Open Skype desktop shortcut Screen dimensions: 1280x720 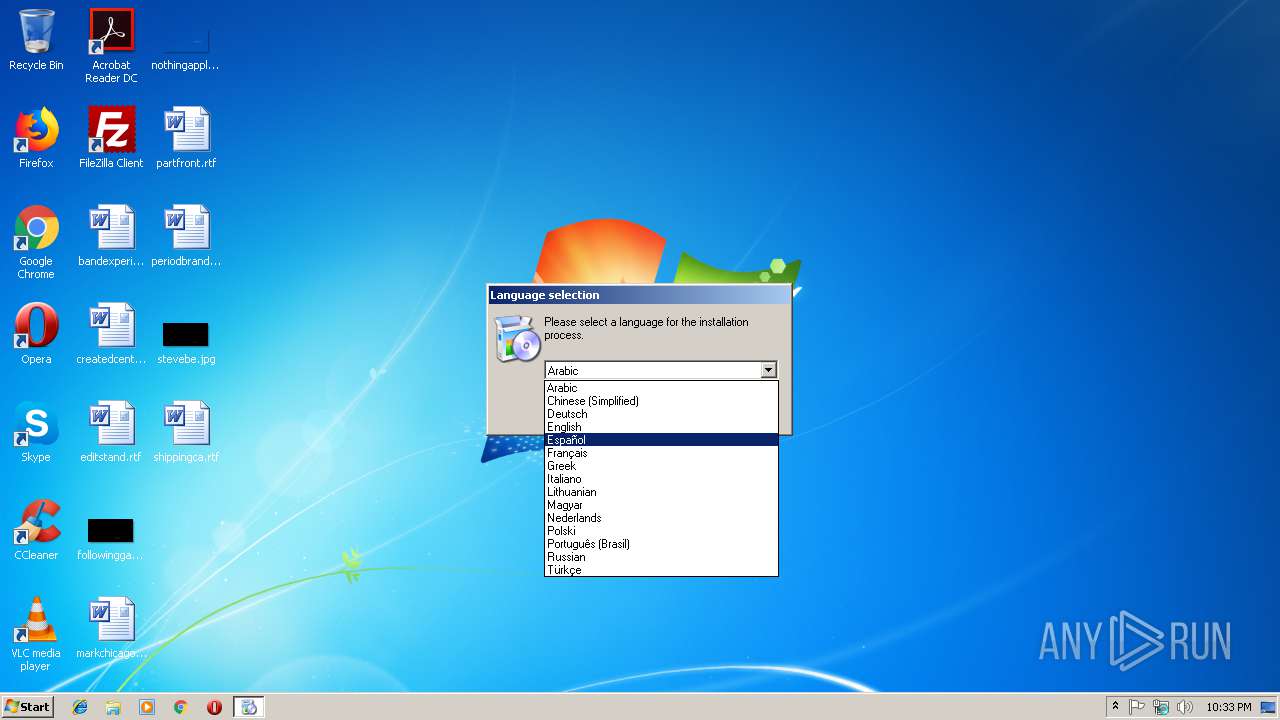pos(36,432)
